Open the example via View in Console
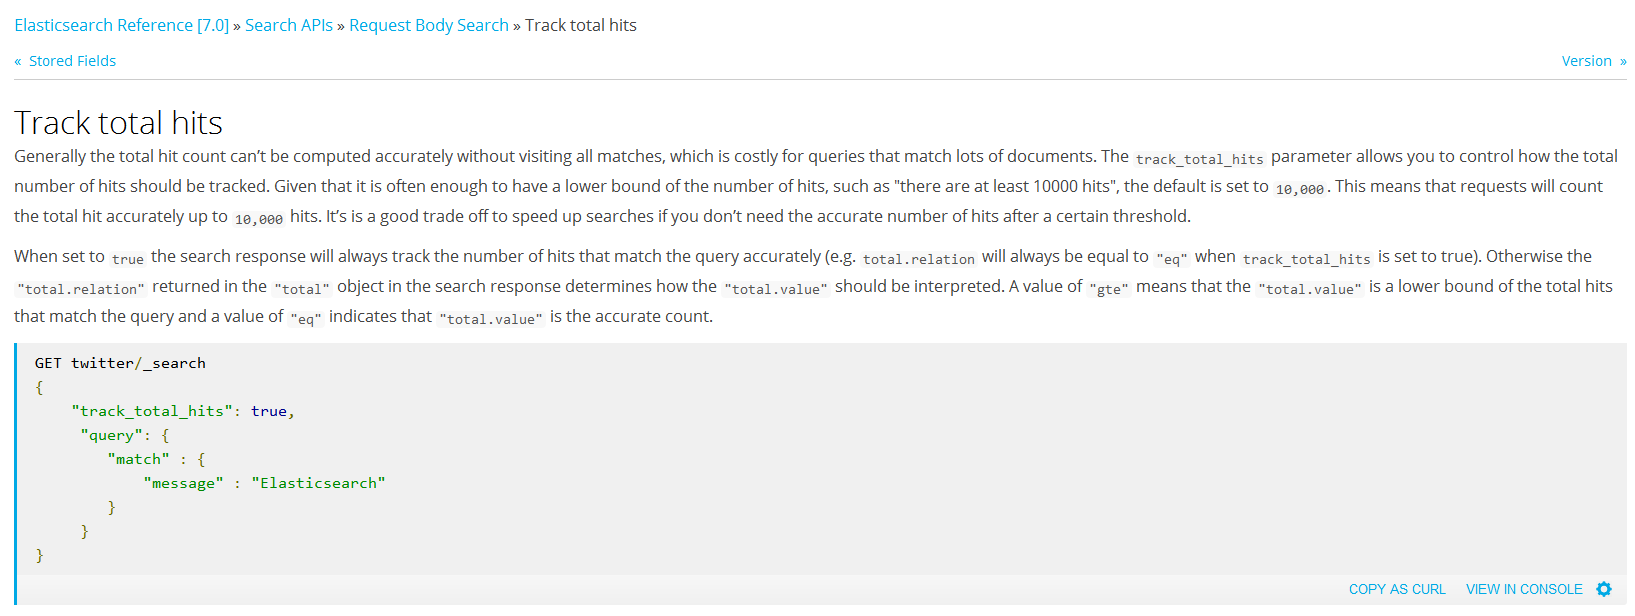The width and height of the screenshot is (1635, 616). (1524, 589)
